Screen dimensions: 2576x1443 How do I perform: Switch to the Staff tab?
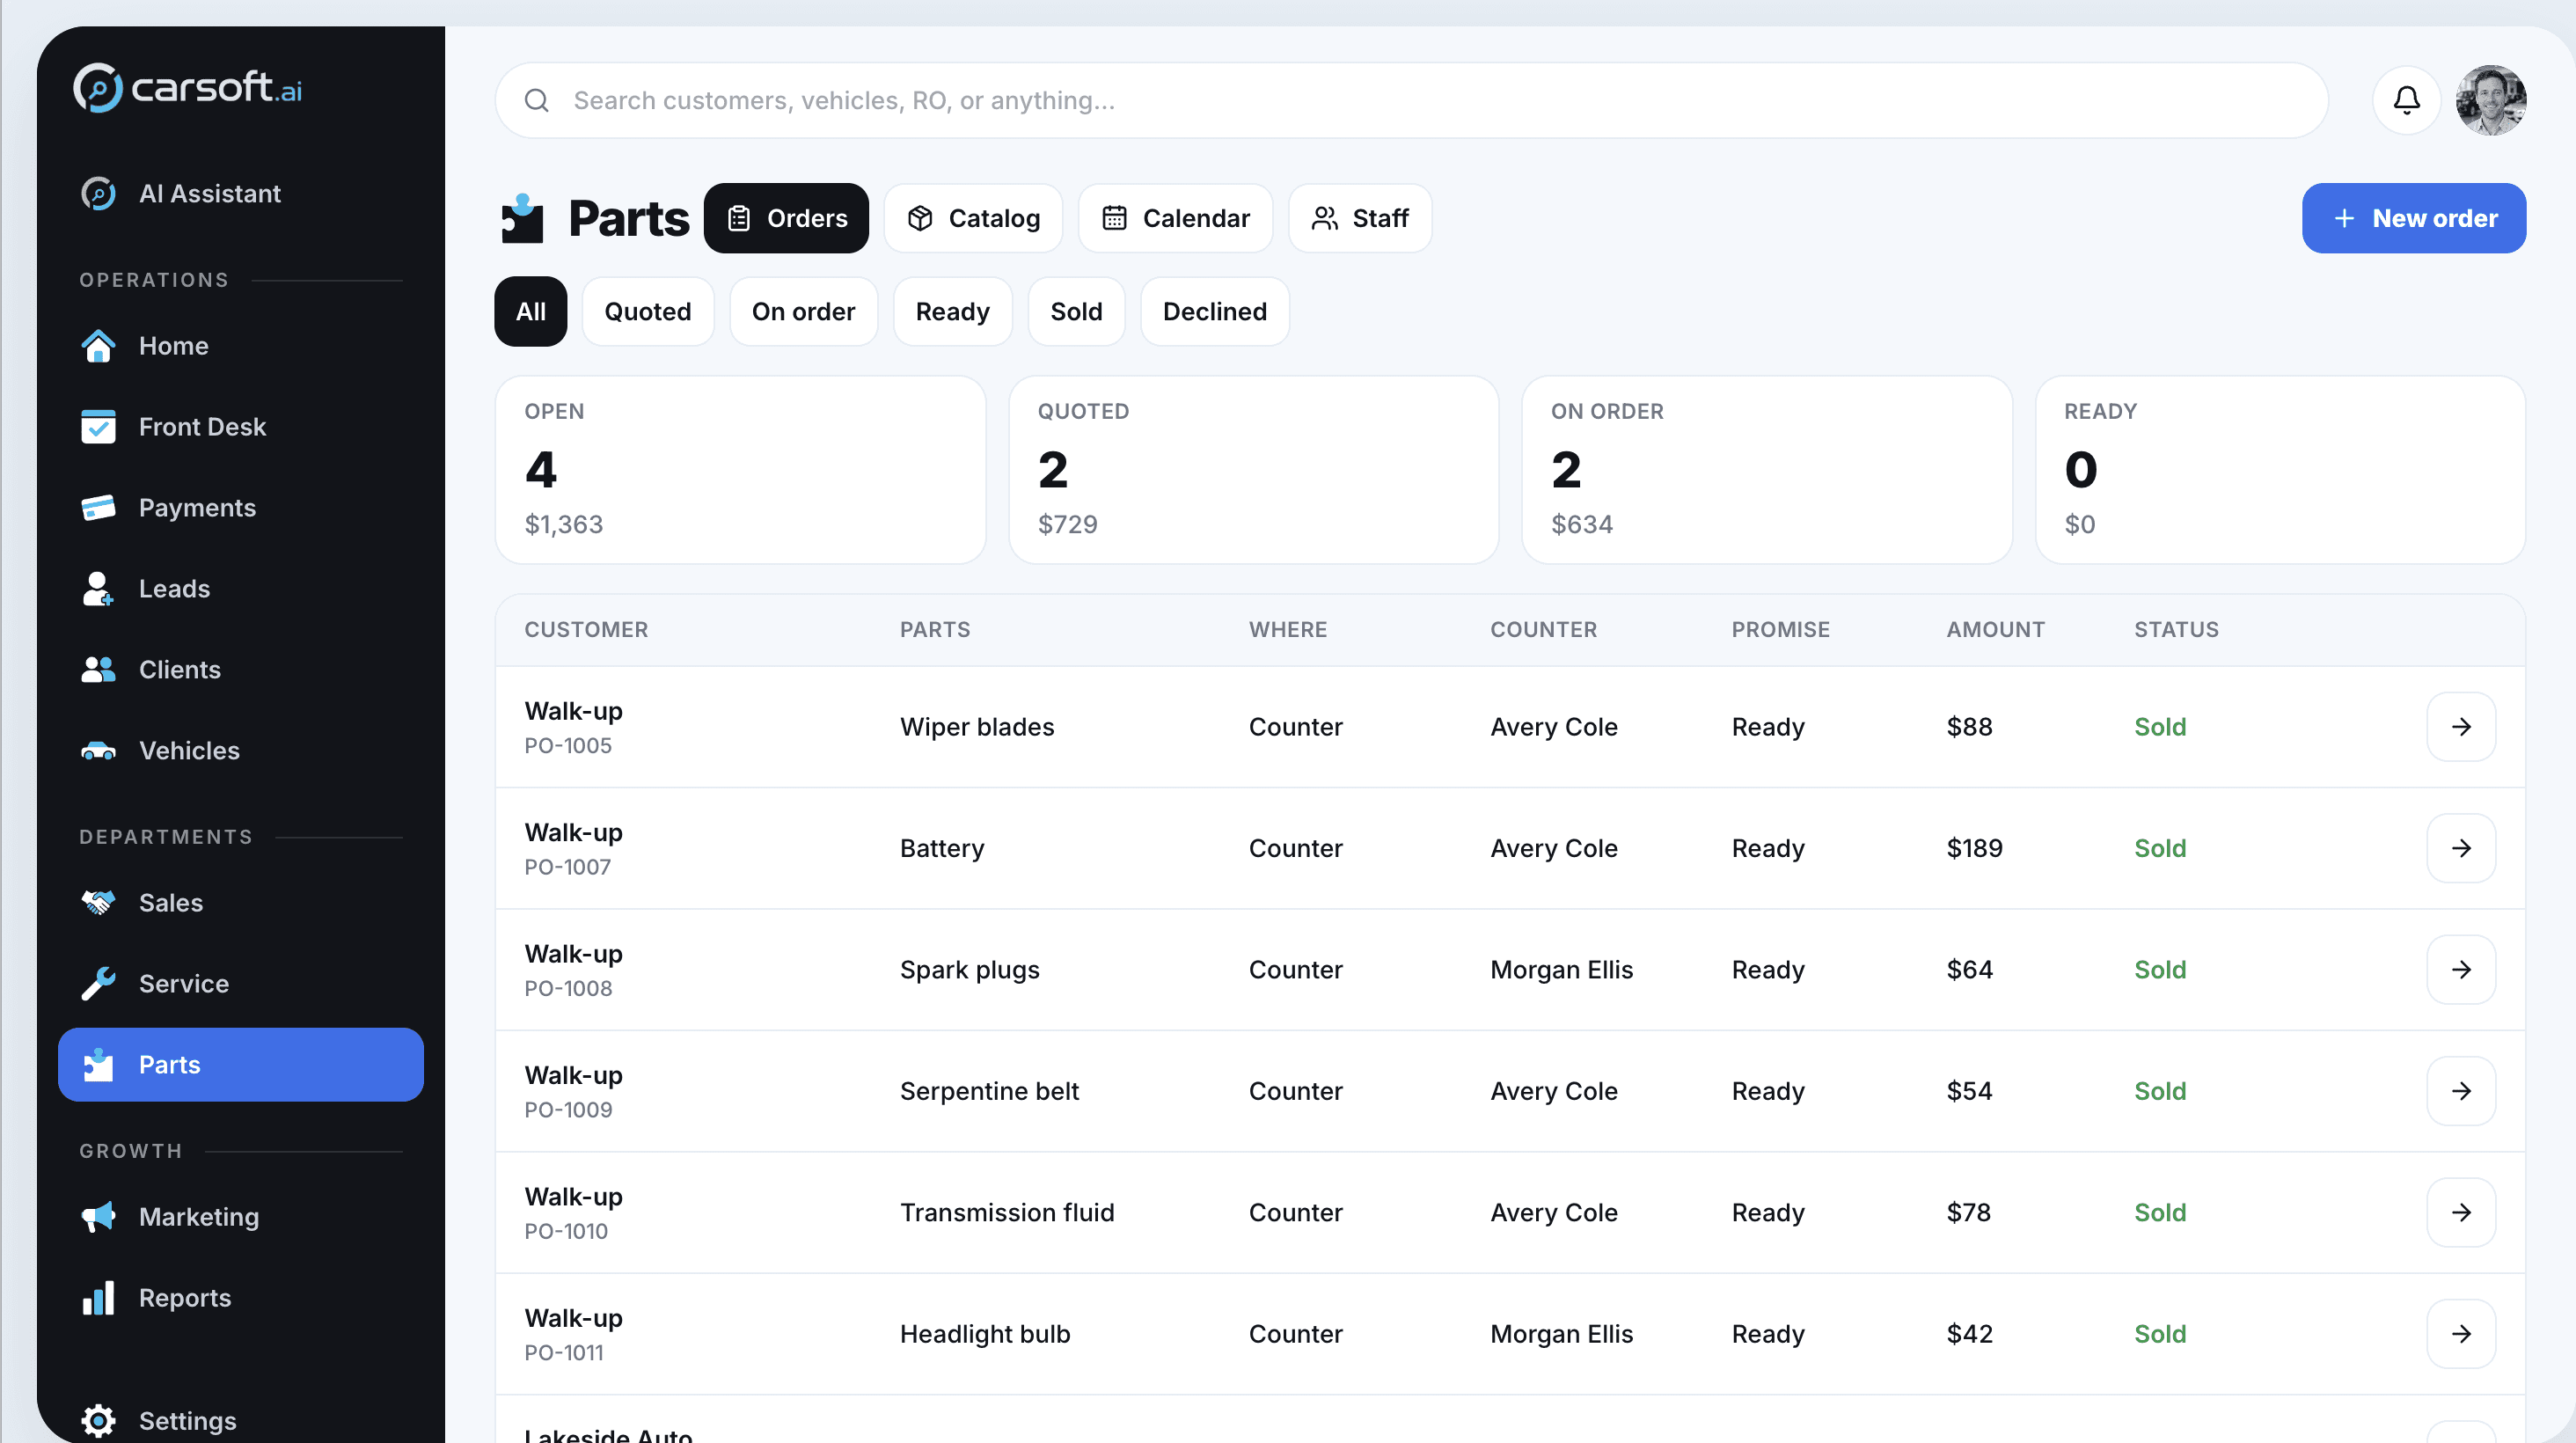pyautogui.click(x=1360, y=218)
